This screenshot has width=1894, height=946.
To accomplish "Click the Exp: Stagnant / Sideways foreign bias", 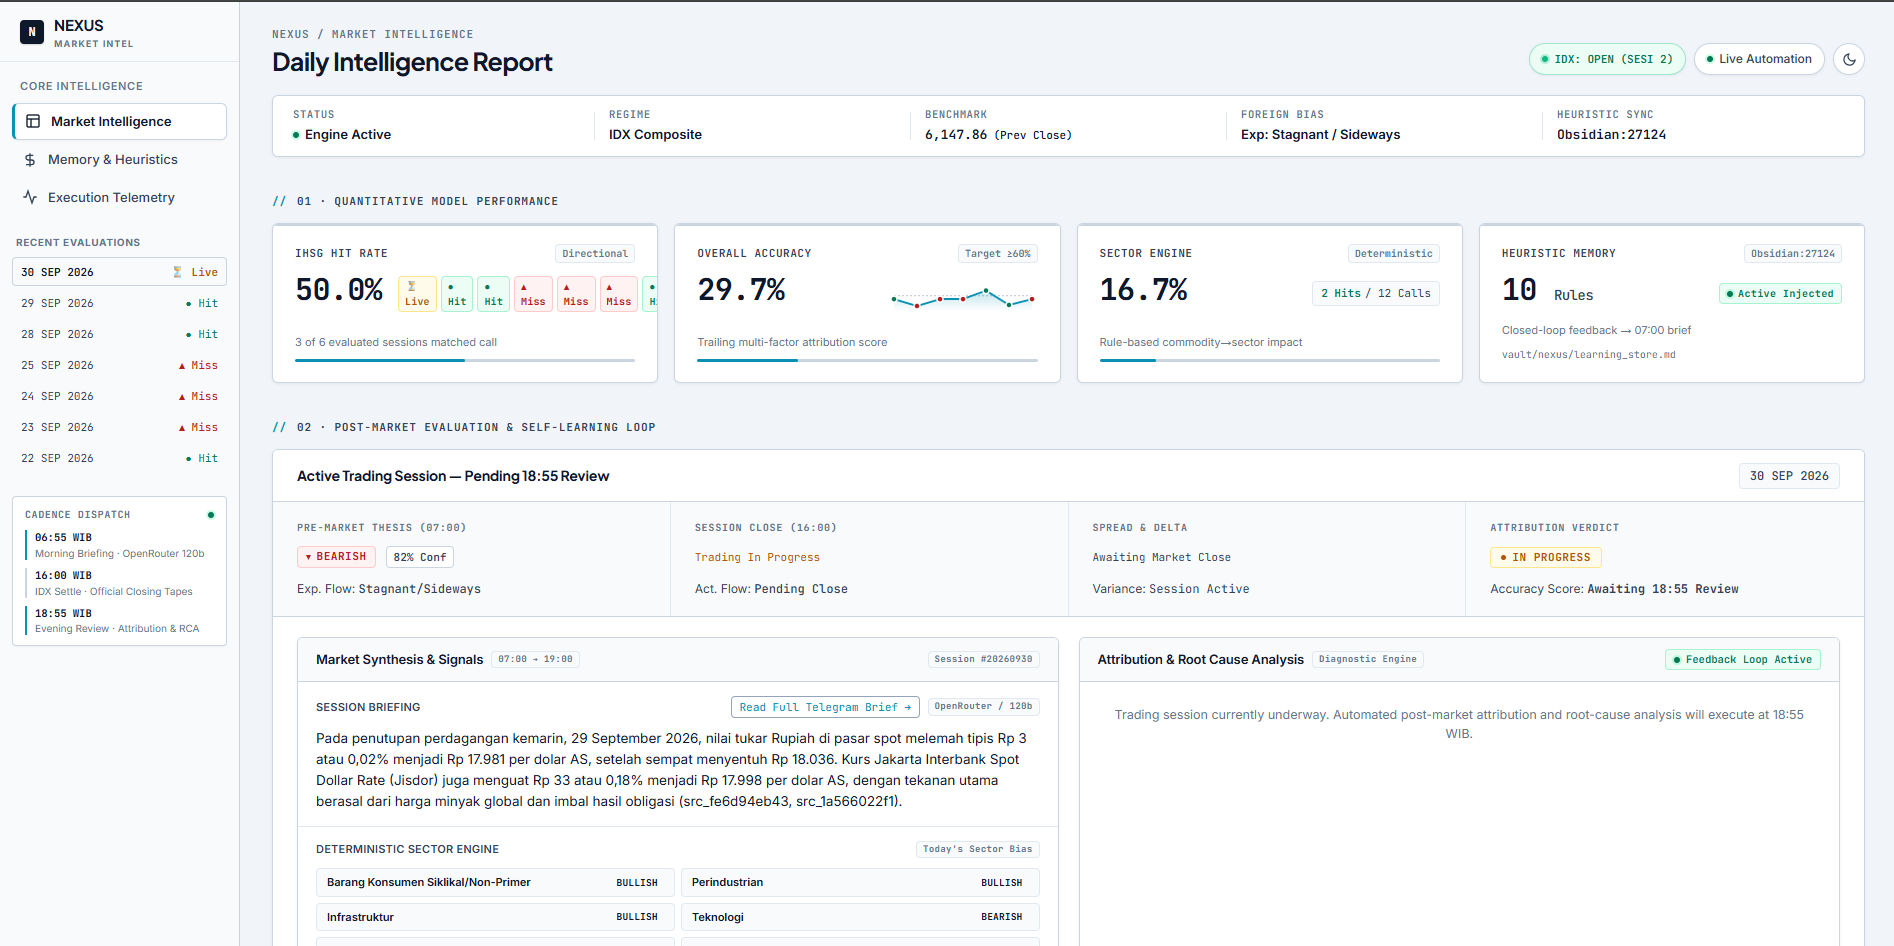I will 1320,135.
